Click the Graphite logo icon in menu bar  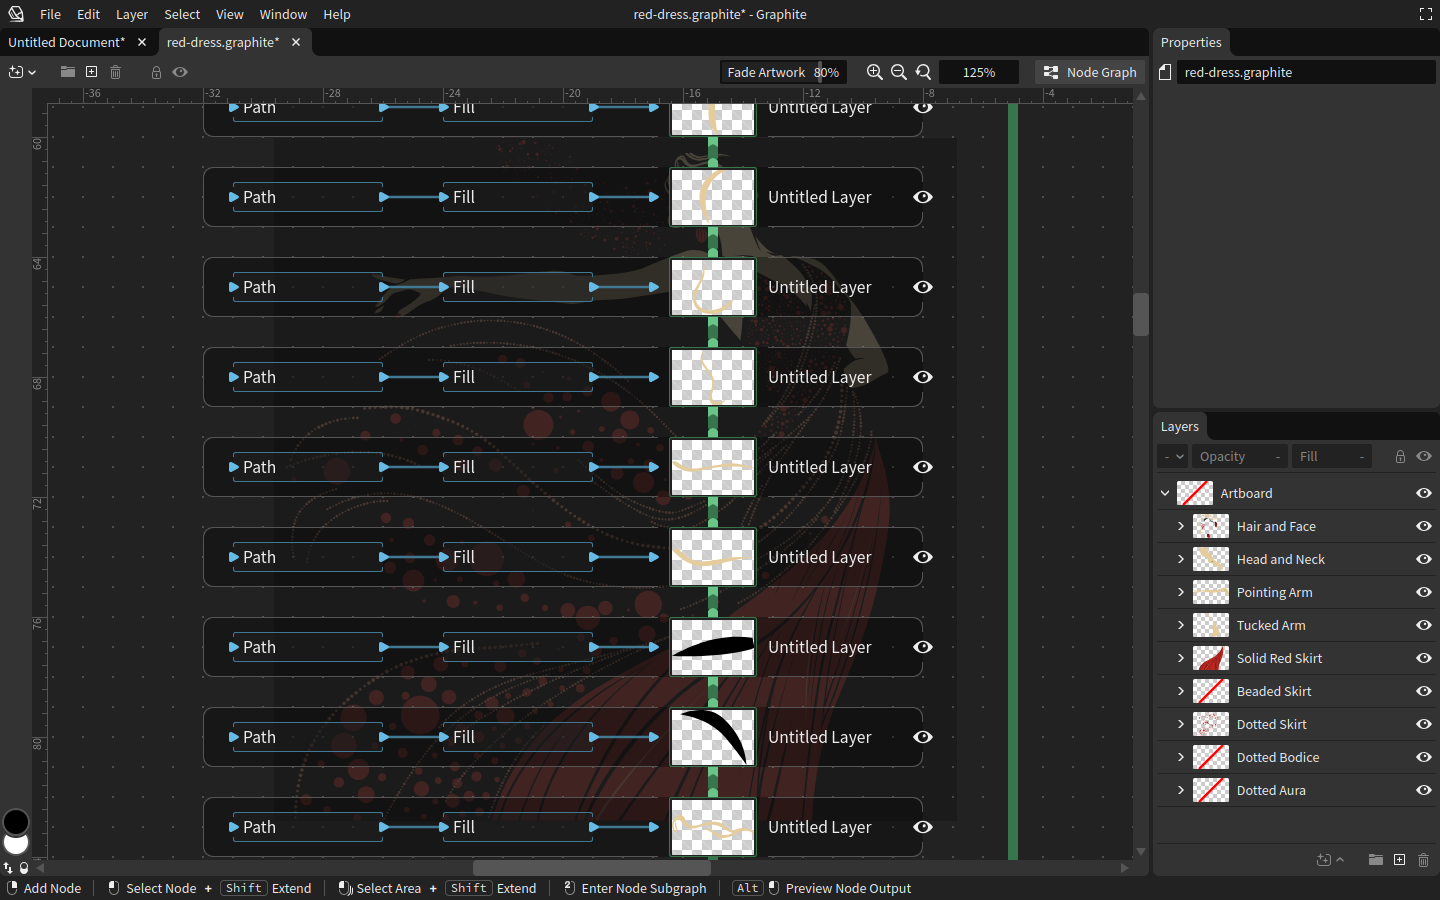pos(16,14)
